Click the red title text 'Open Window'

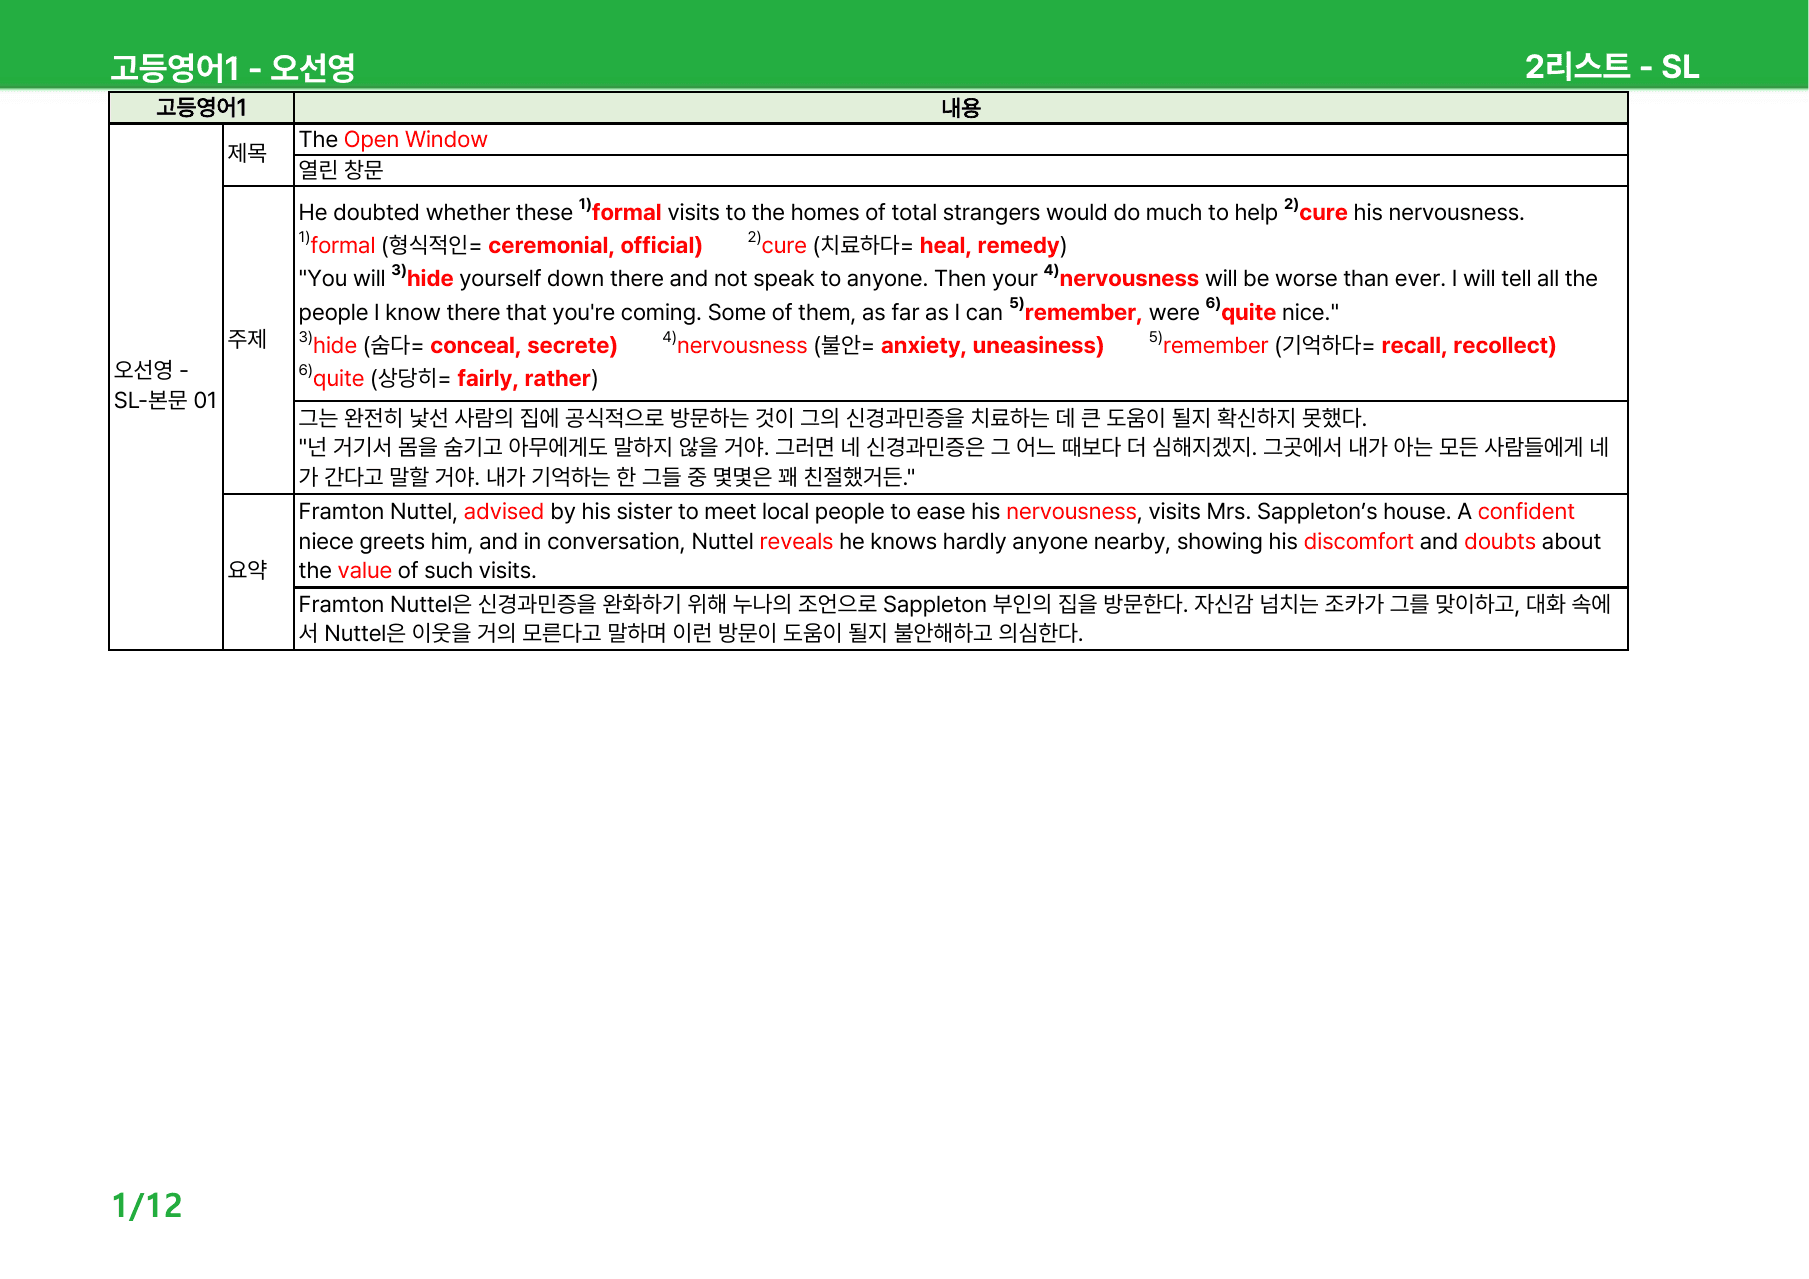pos(415,140)
